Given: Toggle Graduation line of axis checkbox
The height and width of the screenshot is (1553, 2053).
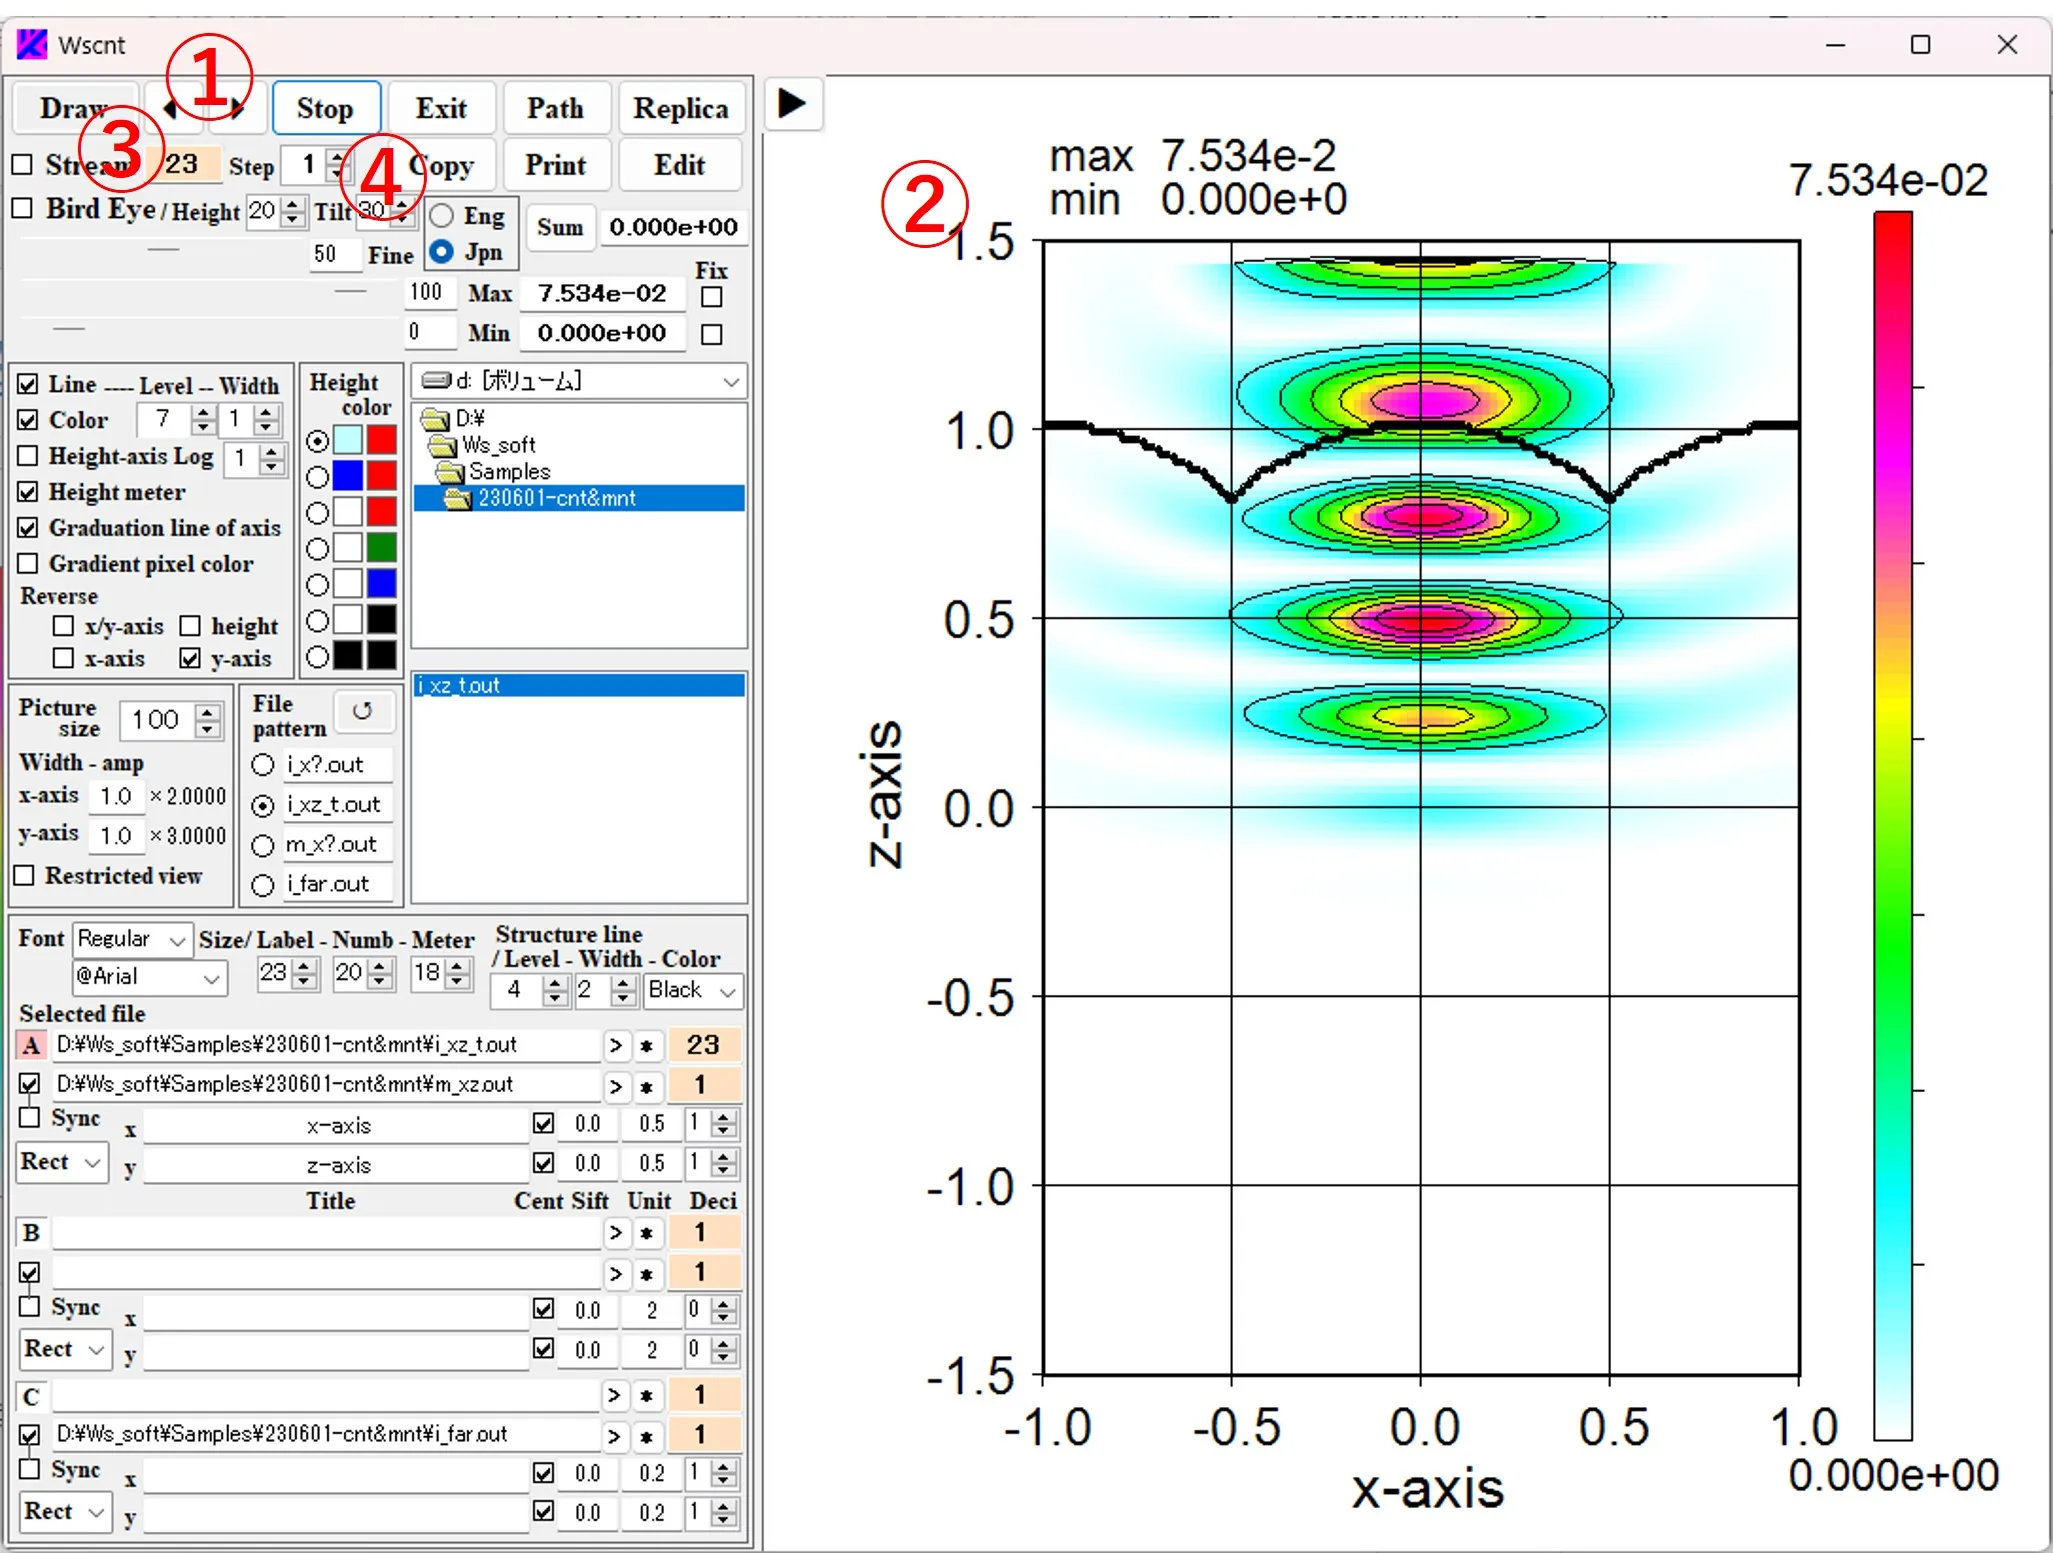Looking at the screenshot, I should click(x=28, y=528).
